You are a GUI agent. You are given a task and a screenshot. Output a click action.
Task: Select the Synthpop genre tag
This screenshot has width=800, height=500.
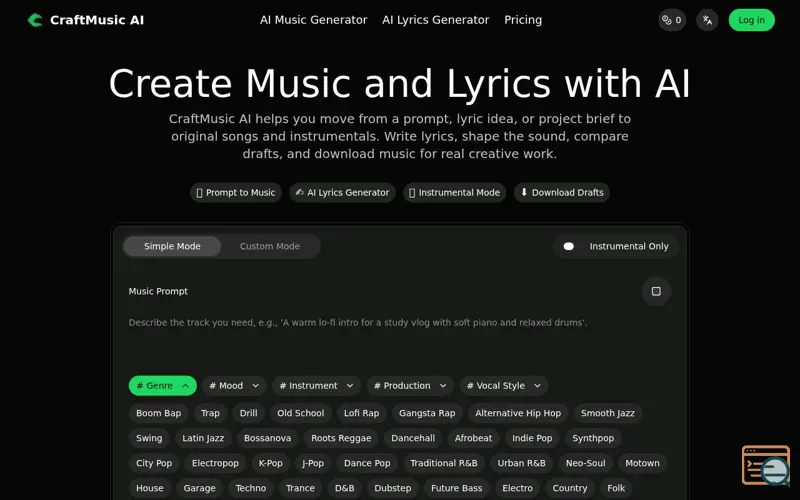593,438
